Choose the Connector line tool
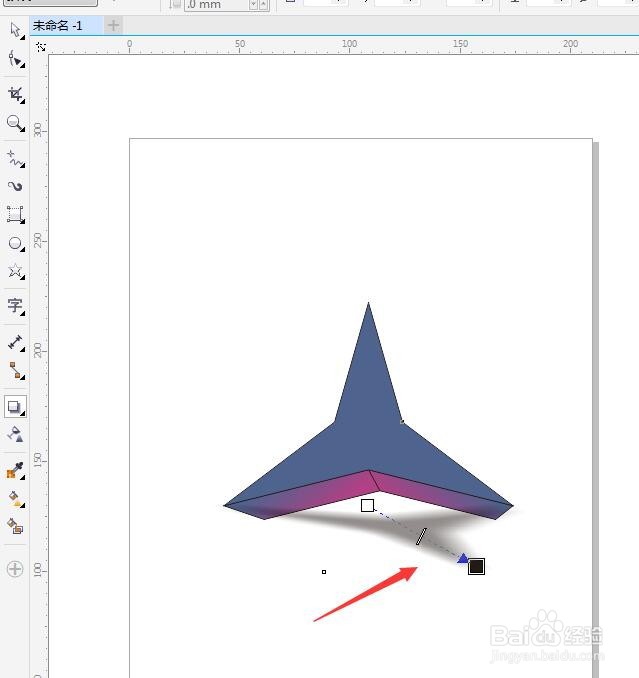Viewport: 639px width, 678px height. [16, 371]
